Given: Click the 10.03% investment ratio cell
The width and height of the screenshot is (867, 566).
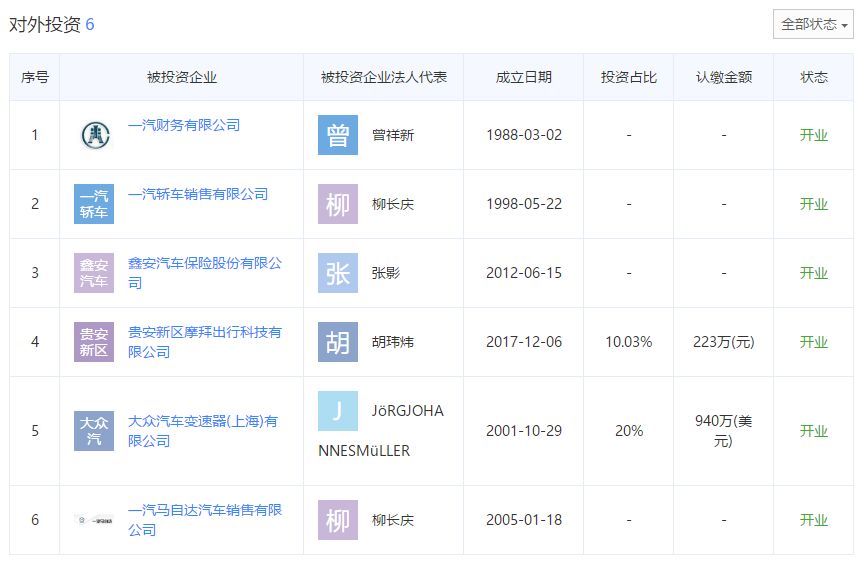Looking at the screenshot, I should [x=629, y=342].
